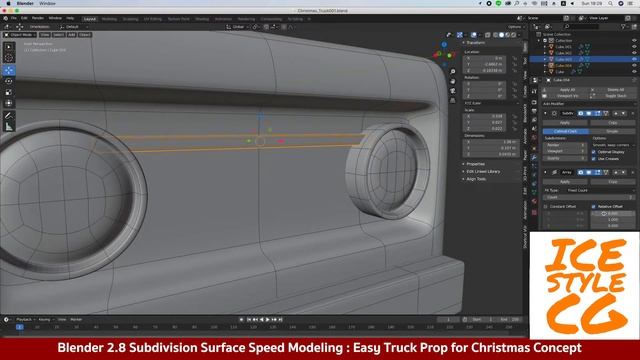The width and height of the screenshot is (640, 360).
Task: Open the Global transform orientation dropdown
Action: click(x=237, y=27)
